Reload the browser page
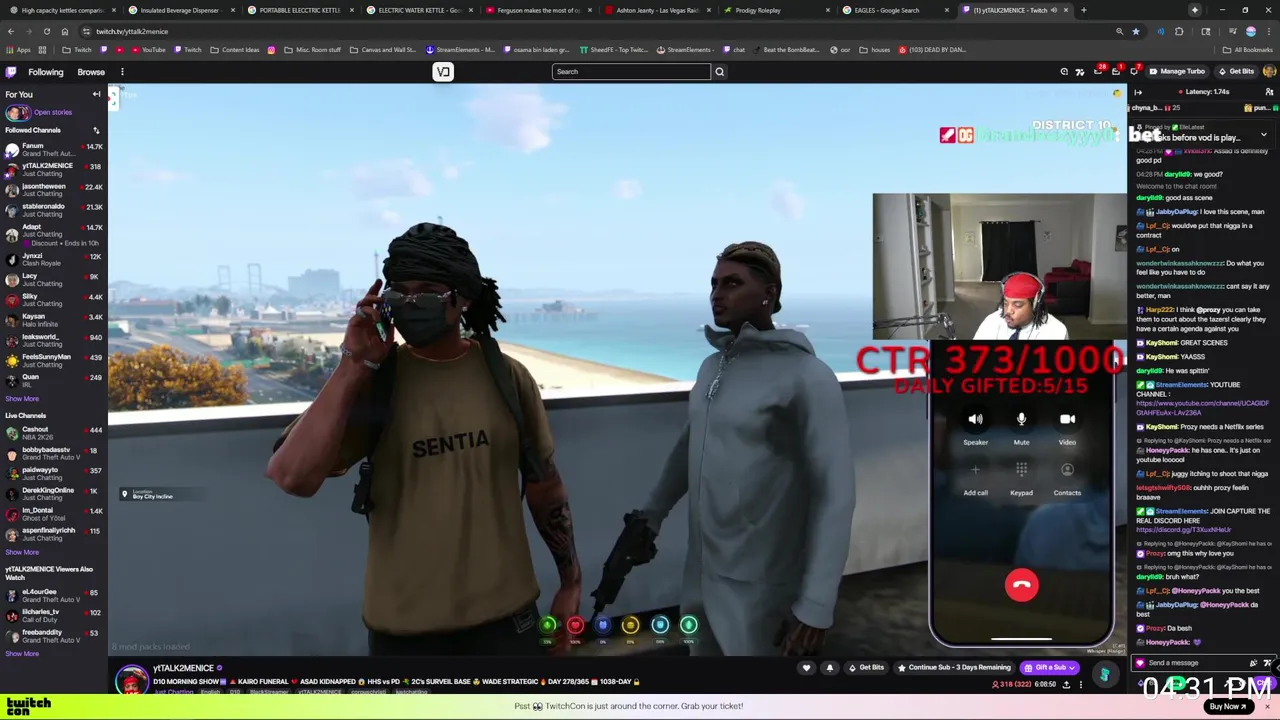Image resolution: width=1280 pixels, height=720 pixels. 46,31
